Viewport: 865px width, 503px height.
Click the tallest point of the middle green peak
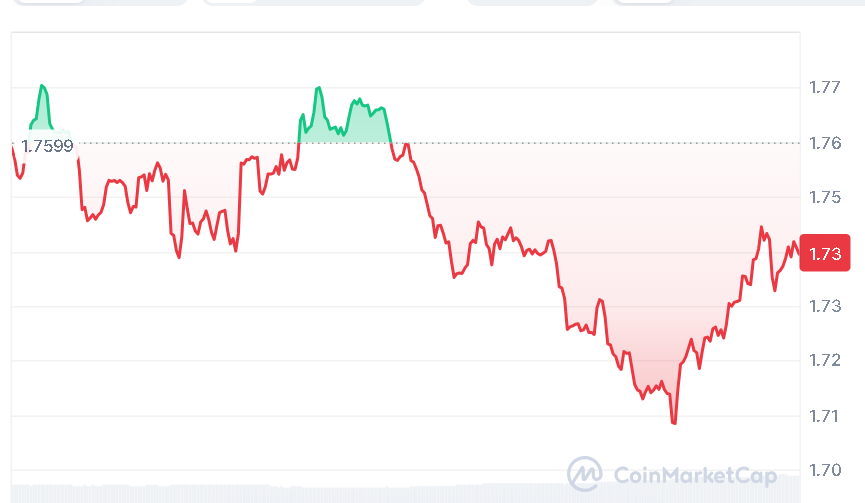pyautogui.click(x=318, y=88)
